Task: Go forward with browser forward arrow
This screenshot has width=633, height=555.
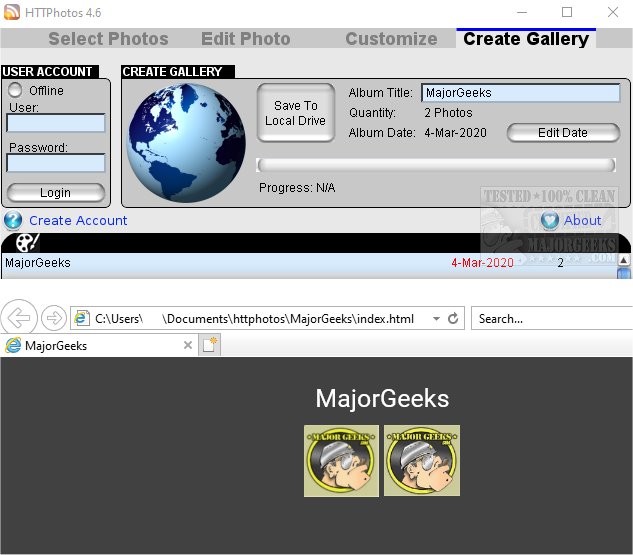Action: pyautogui.click(x=54, y=318)
